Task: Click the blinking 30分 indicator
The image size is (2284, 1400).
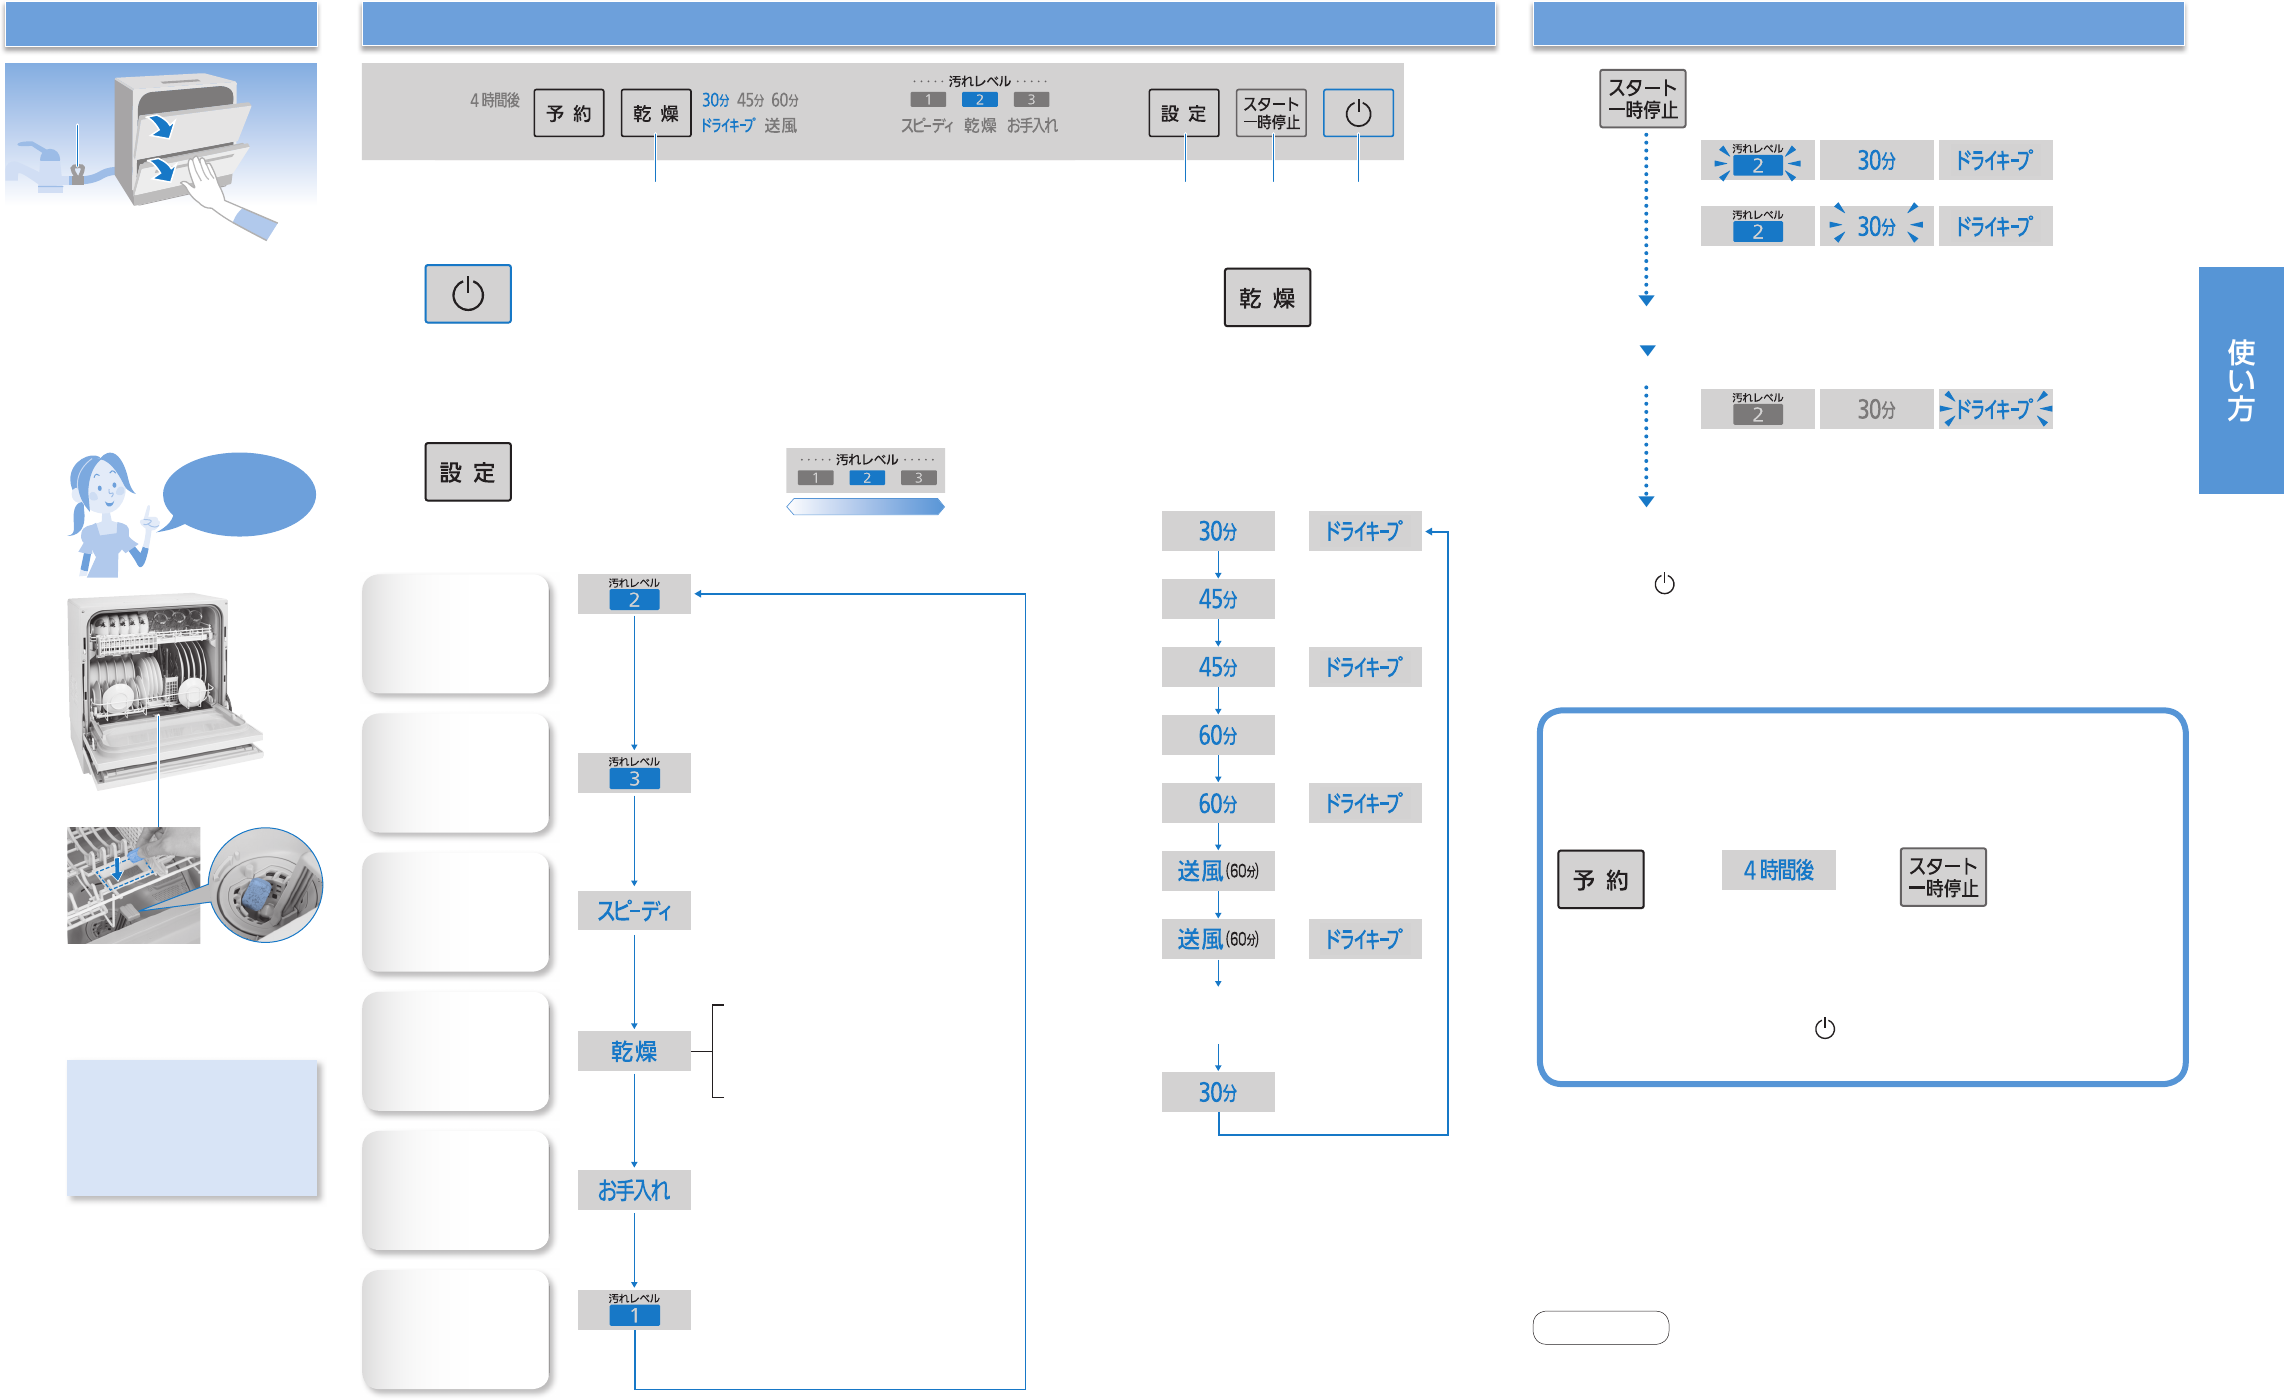Action: [1876, 226]
